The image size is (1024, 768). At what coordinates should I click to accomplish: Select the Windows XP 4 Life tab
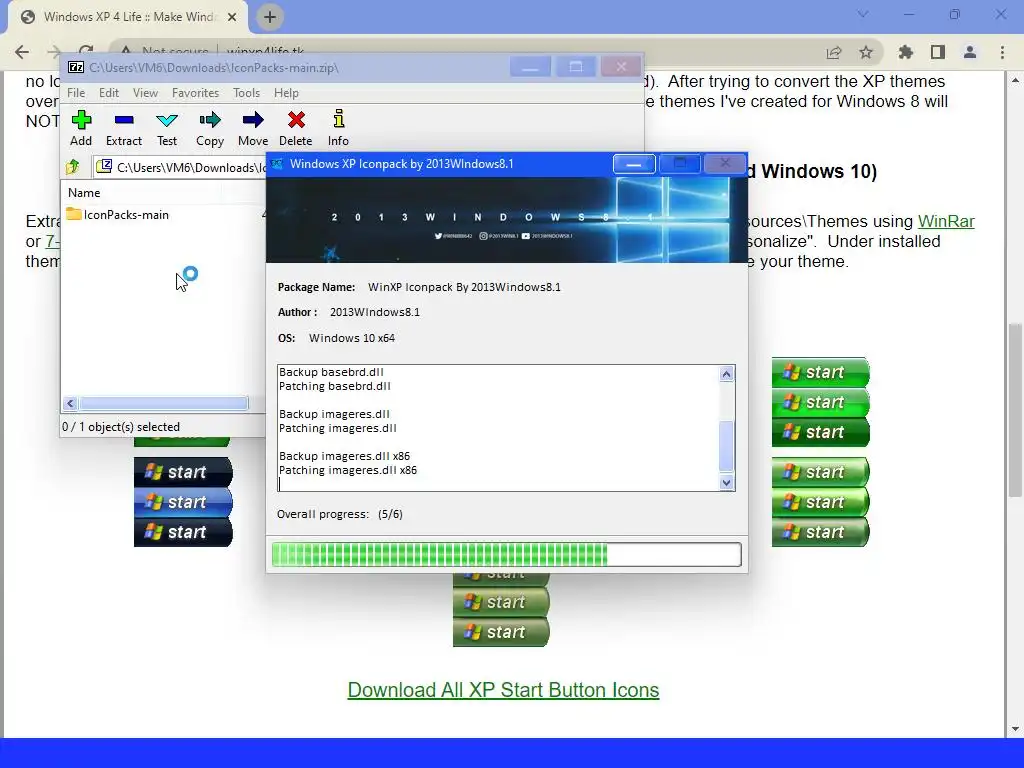[x=129, y=17]
